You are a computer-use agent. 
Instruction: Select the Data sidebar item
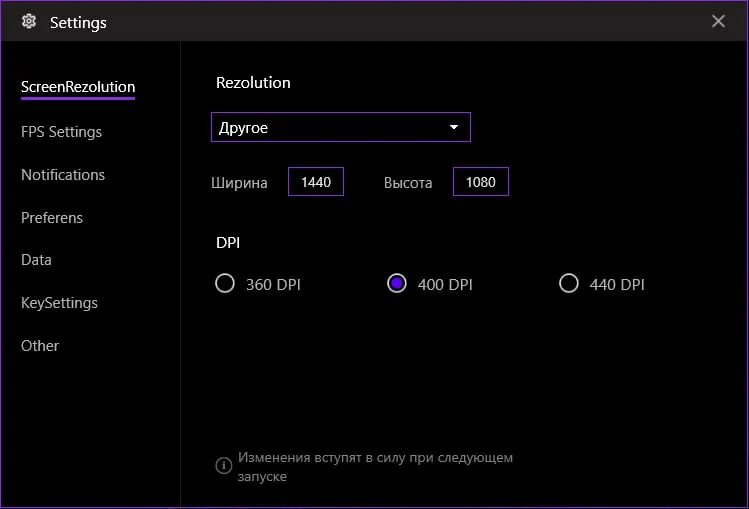[36, 260]
